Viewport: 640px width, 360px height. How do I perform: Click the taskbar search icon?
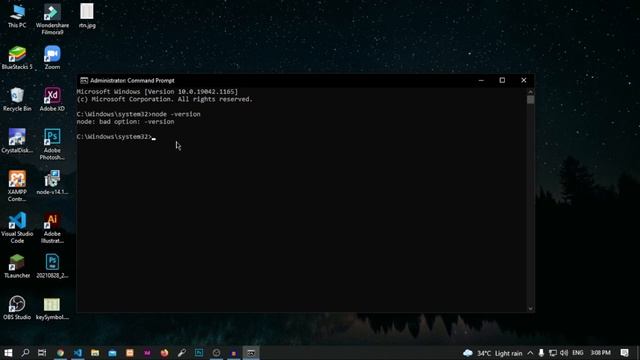tap(25, 353)
